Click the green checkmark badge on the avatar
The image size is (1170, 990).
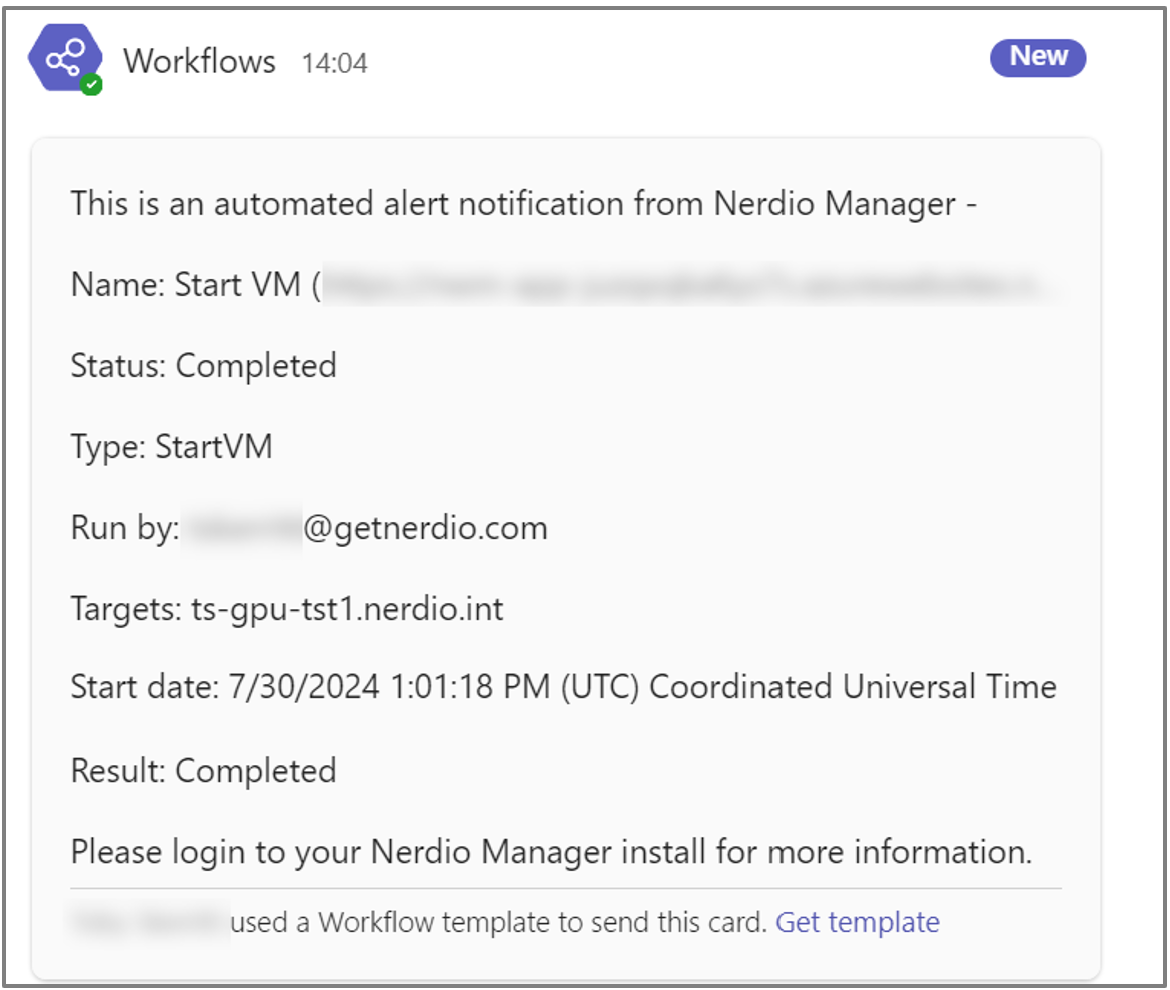92,85
